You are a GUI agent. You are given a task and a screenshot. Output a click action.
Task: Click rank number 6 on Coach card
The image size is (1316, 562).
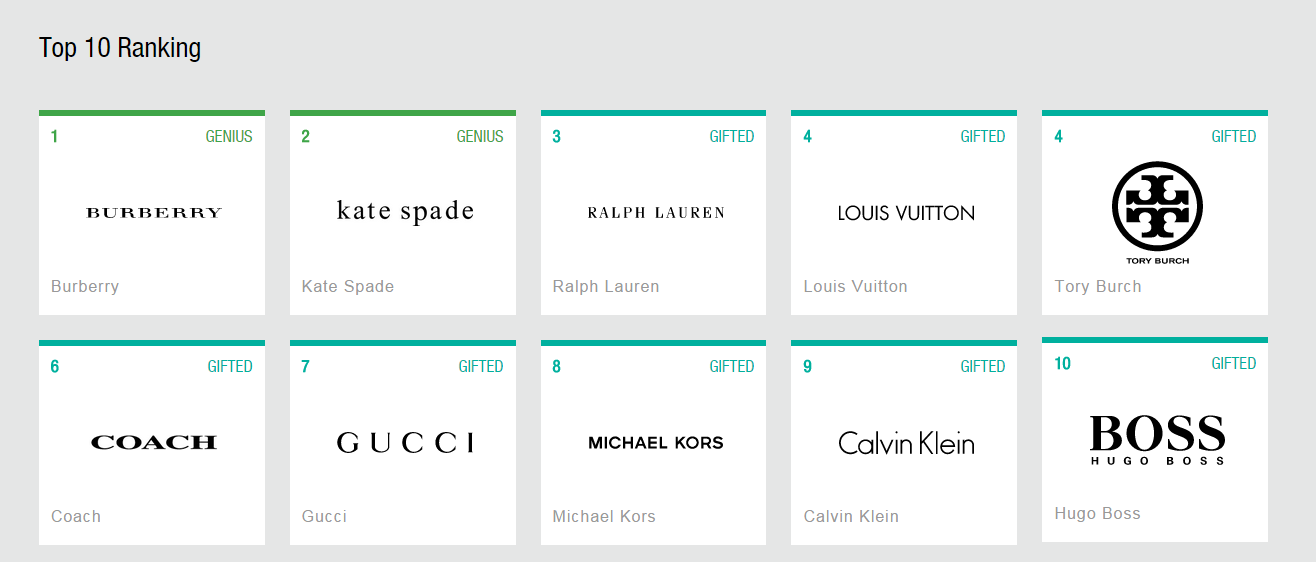point(55,366)
